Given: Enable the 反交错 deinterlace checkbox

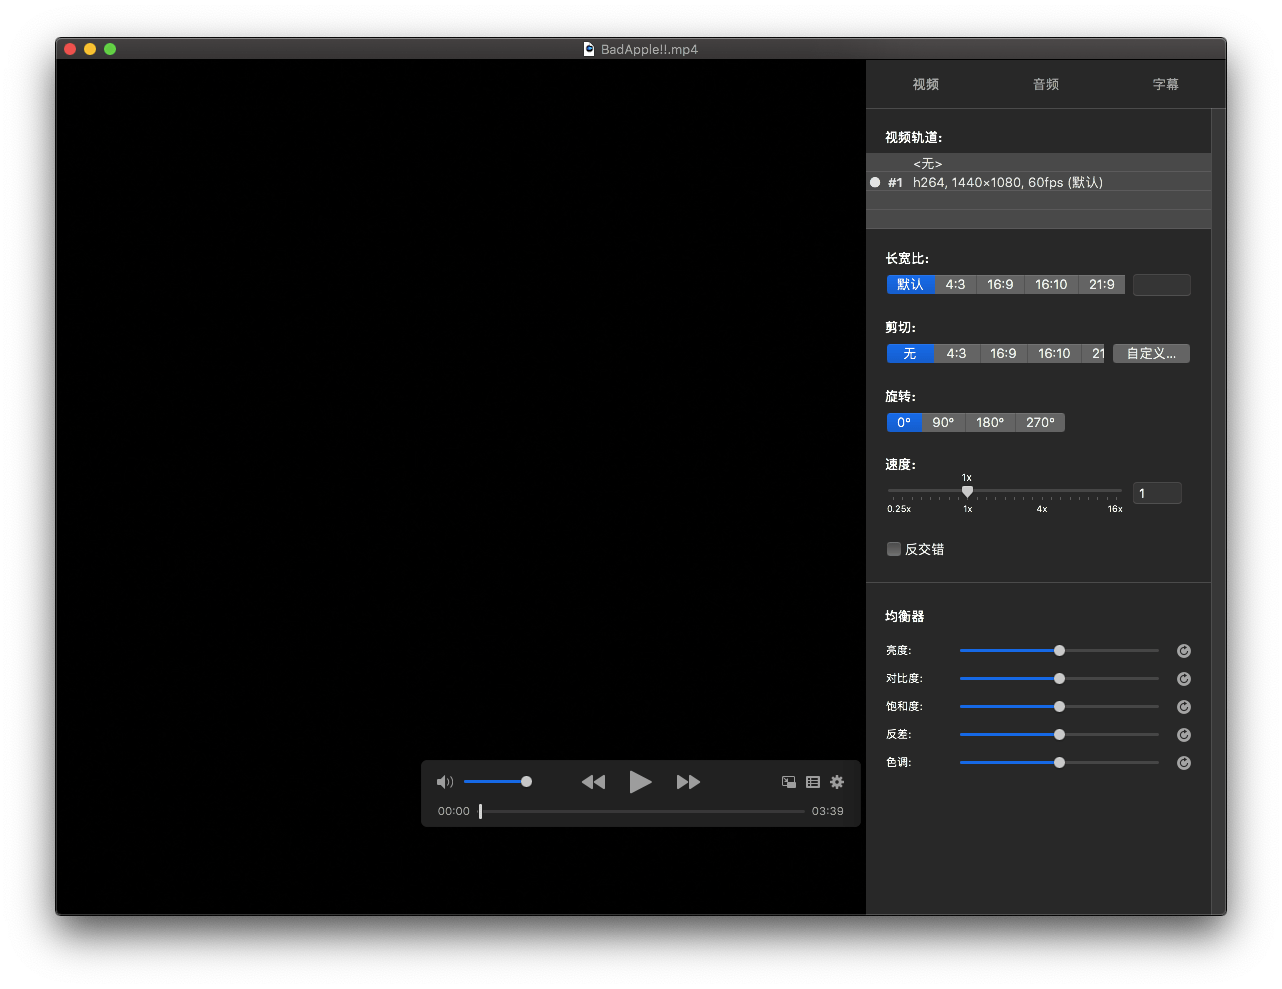Looking at the screenshot, I should 894,549.
